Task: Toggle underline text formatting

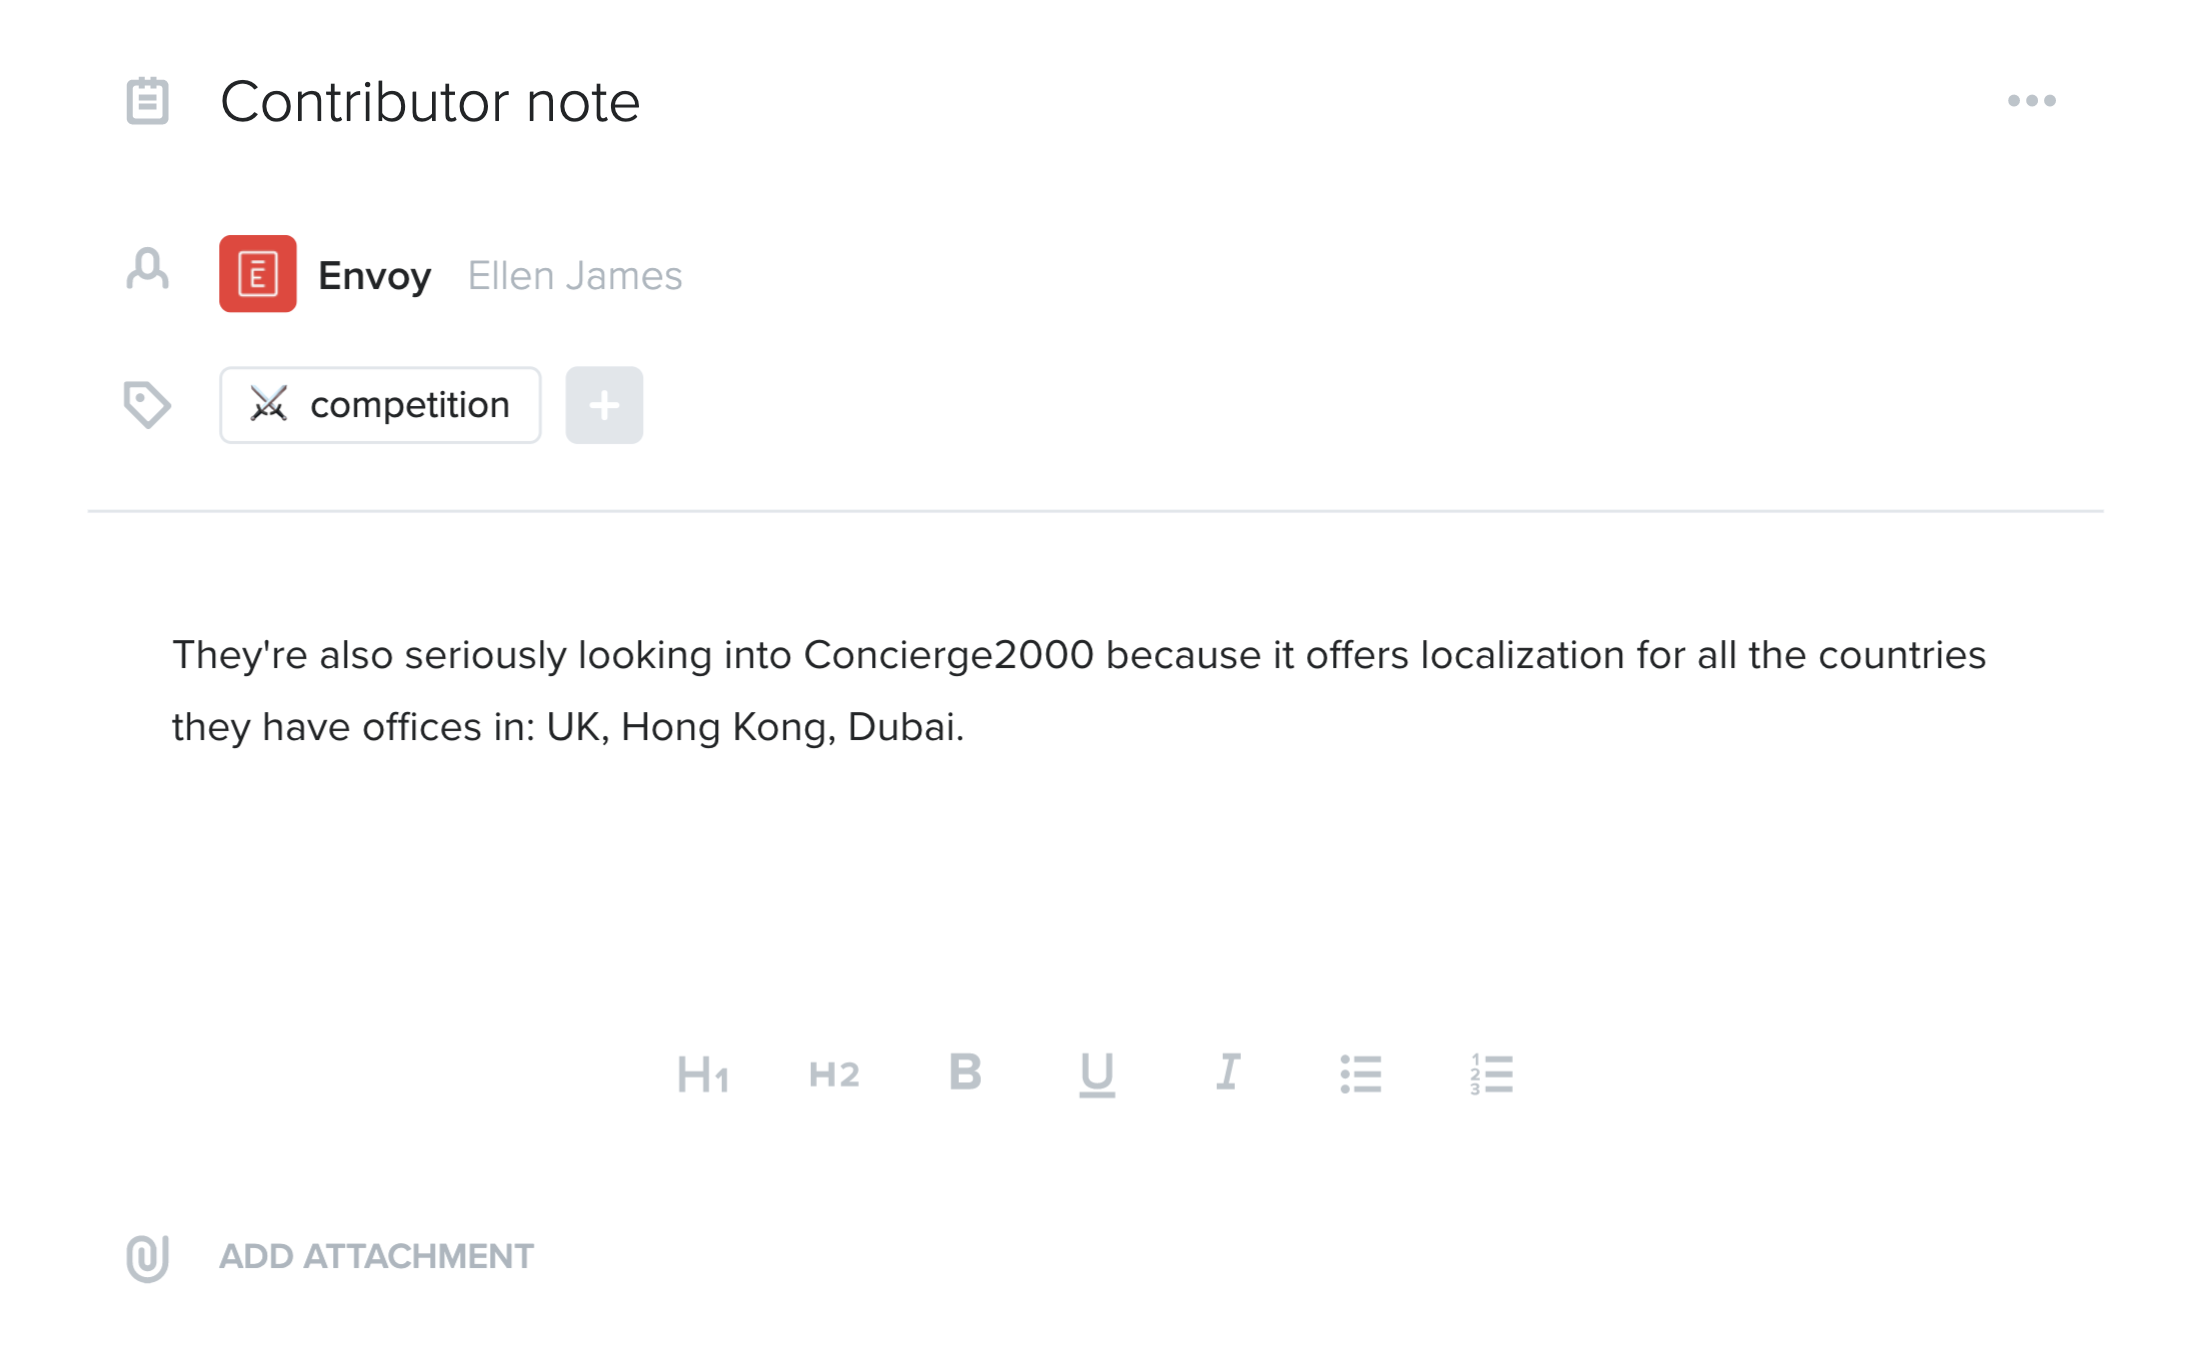Action: [1097, 1075]
